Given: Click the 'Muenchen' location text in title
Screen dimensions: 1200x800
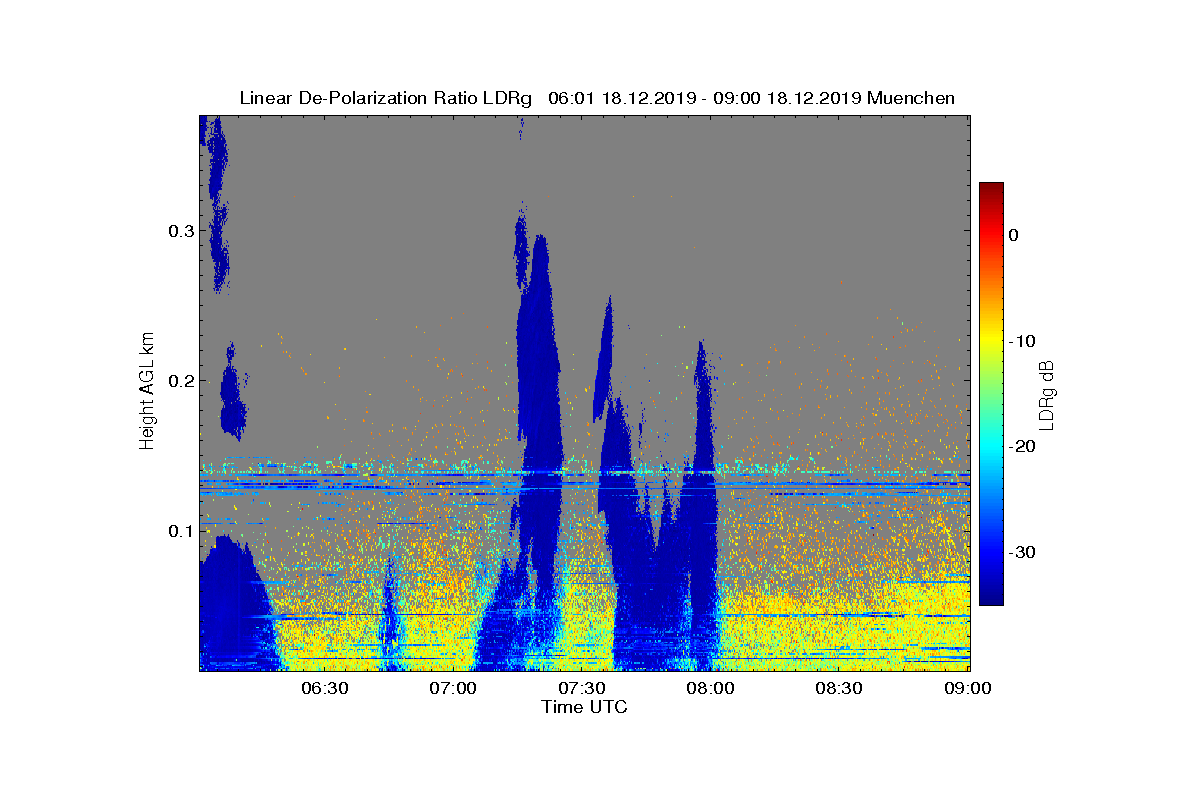Looking at the screenshot, I should [911, 98].
